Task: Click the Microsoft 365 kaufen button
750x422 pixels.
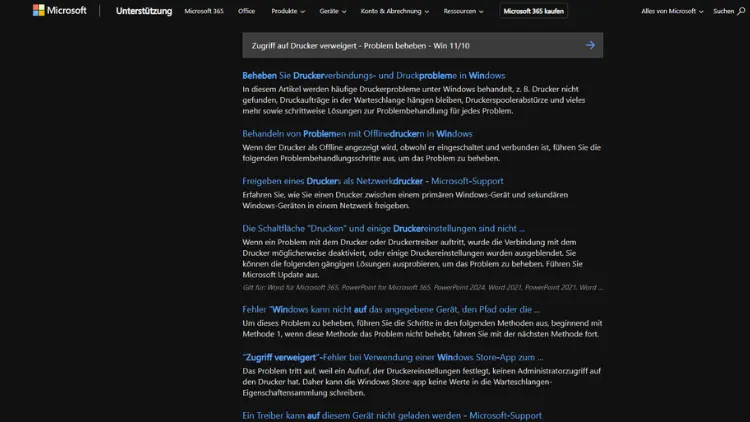Action: (x=533, y=11)
